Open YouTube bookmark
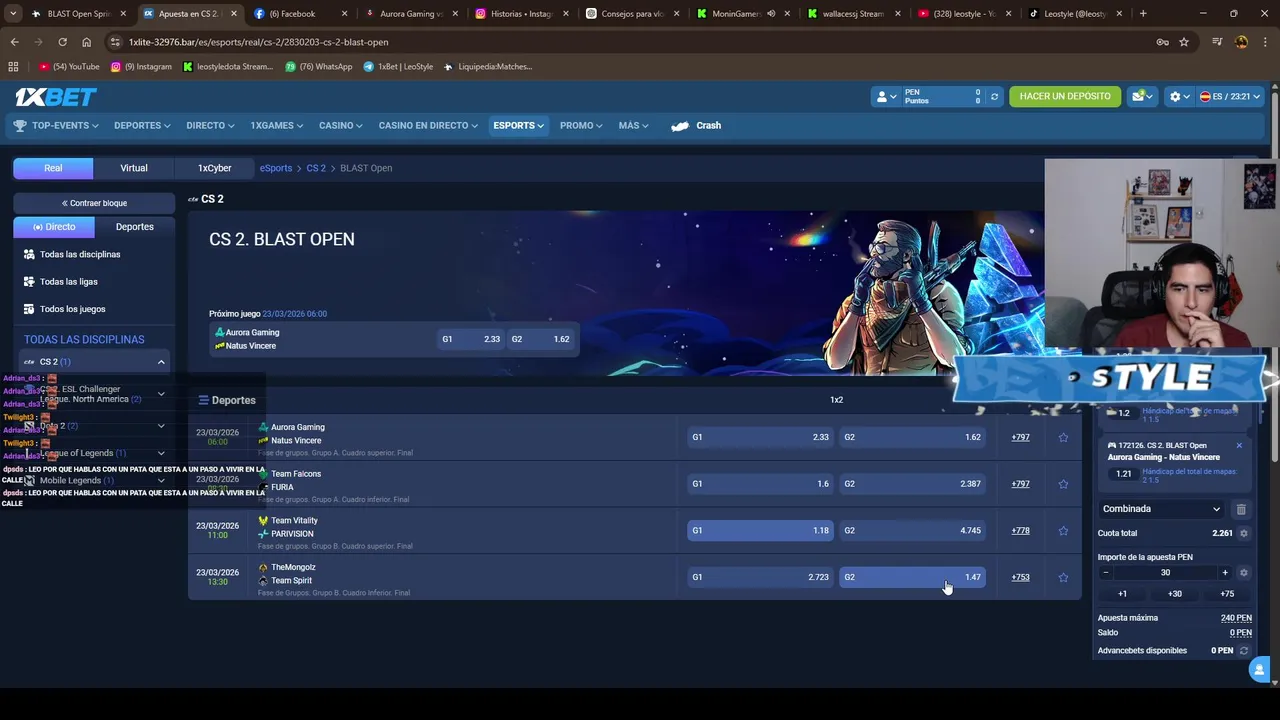 [x=69, y=67]
